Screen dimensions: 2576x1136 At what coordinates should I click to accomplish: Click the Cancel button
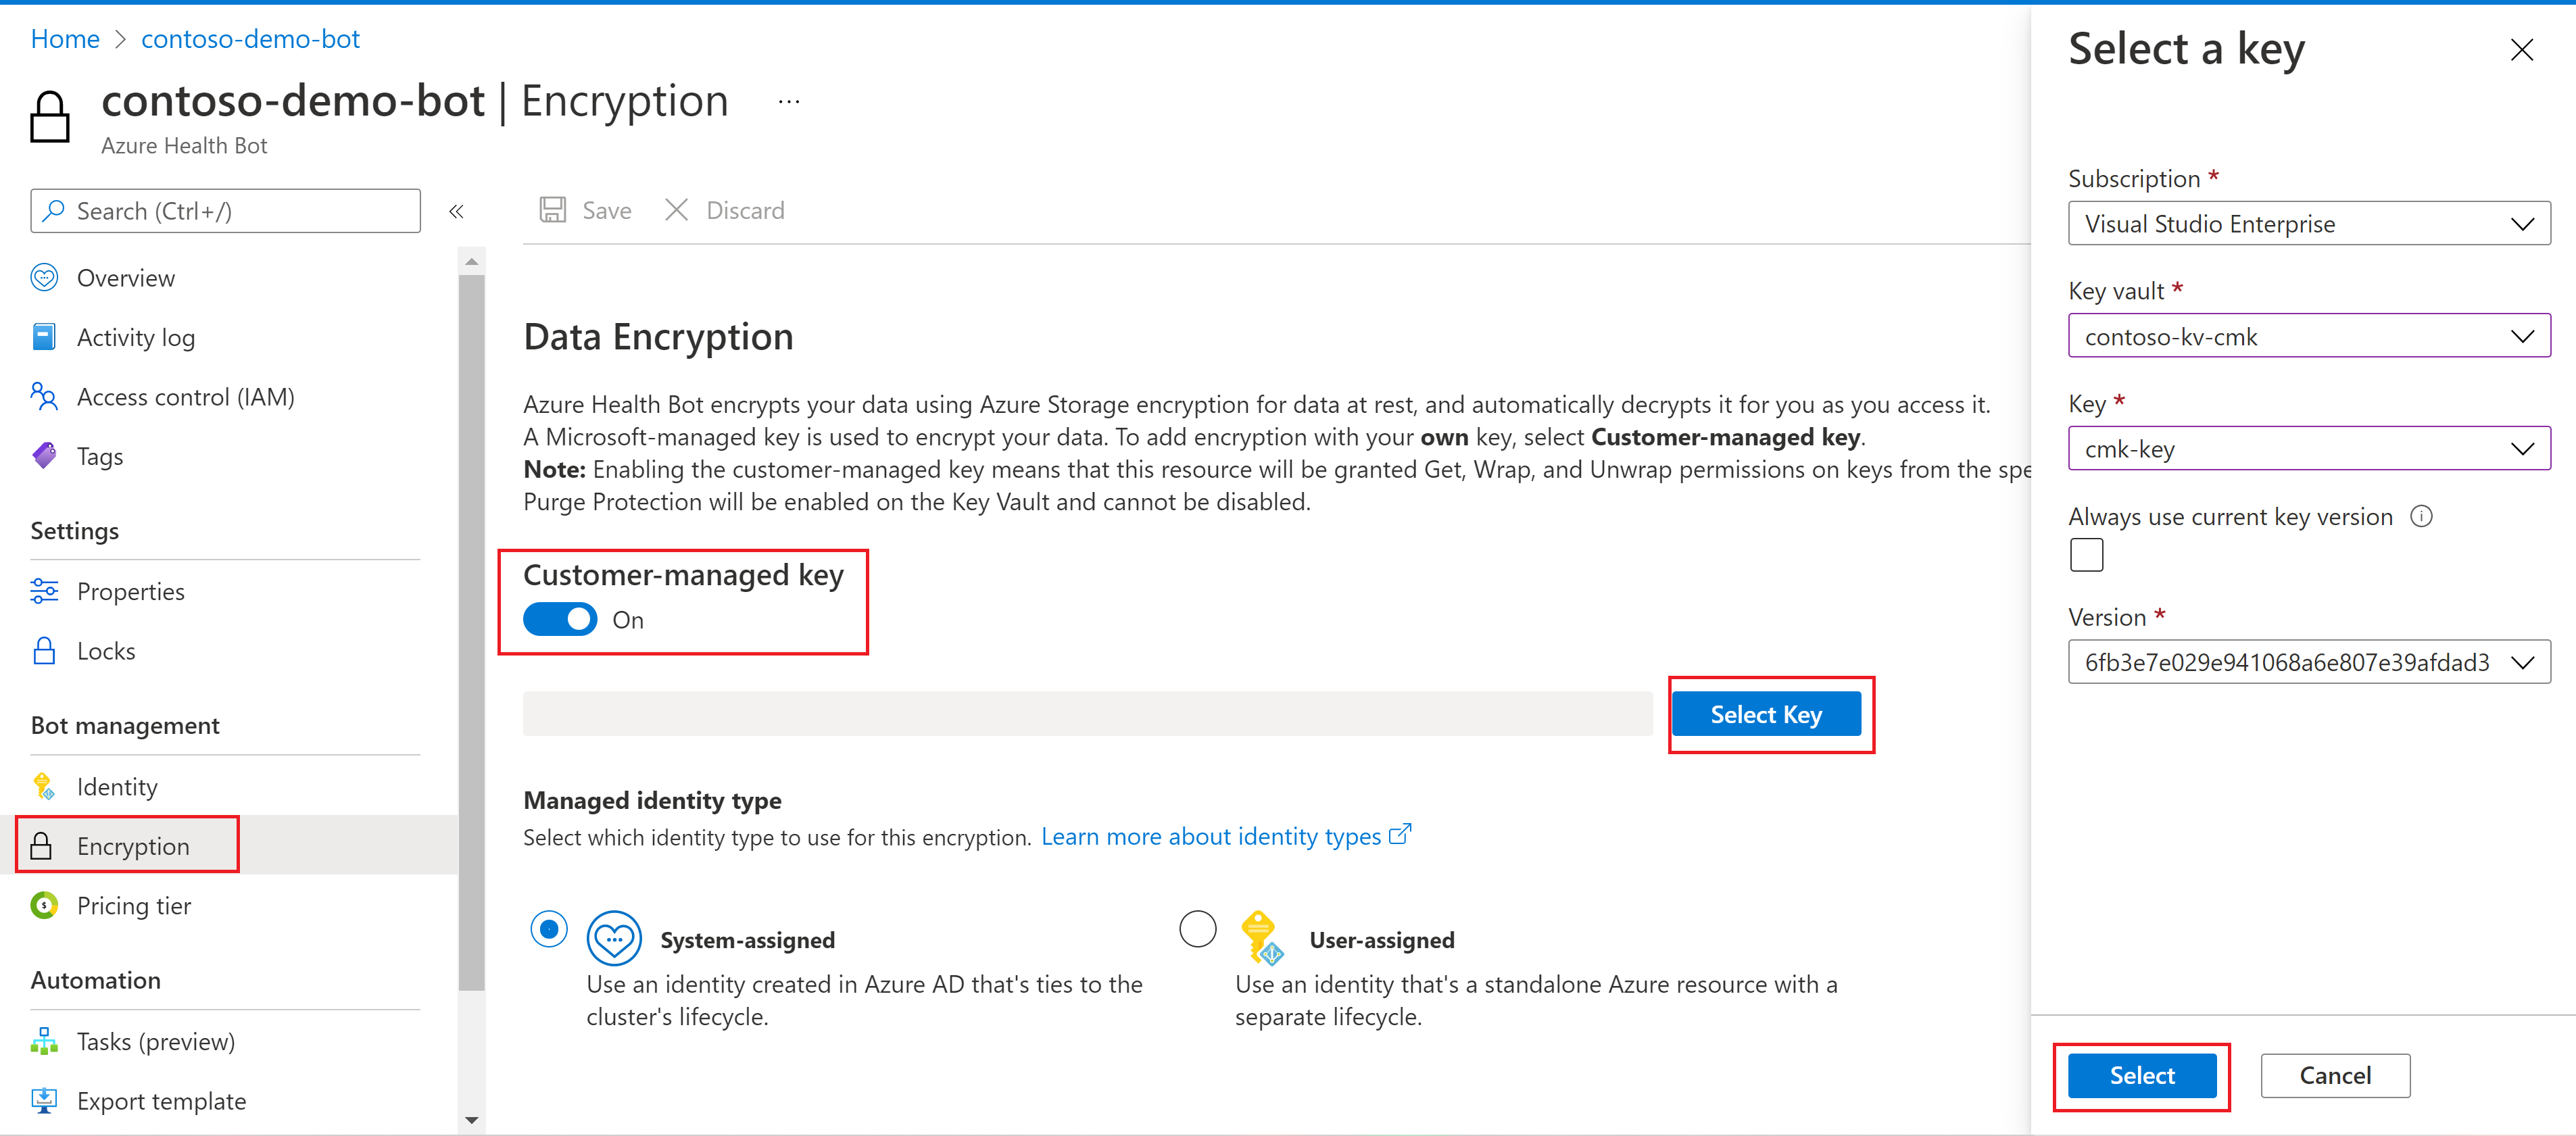[x=2335, y=1075]
